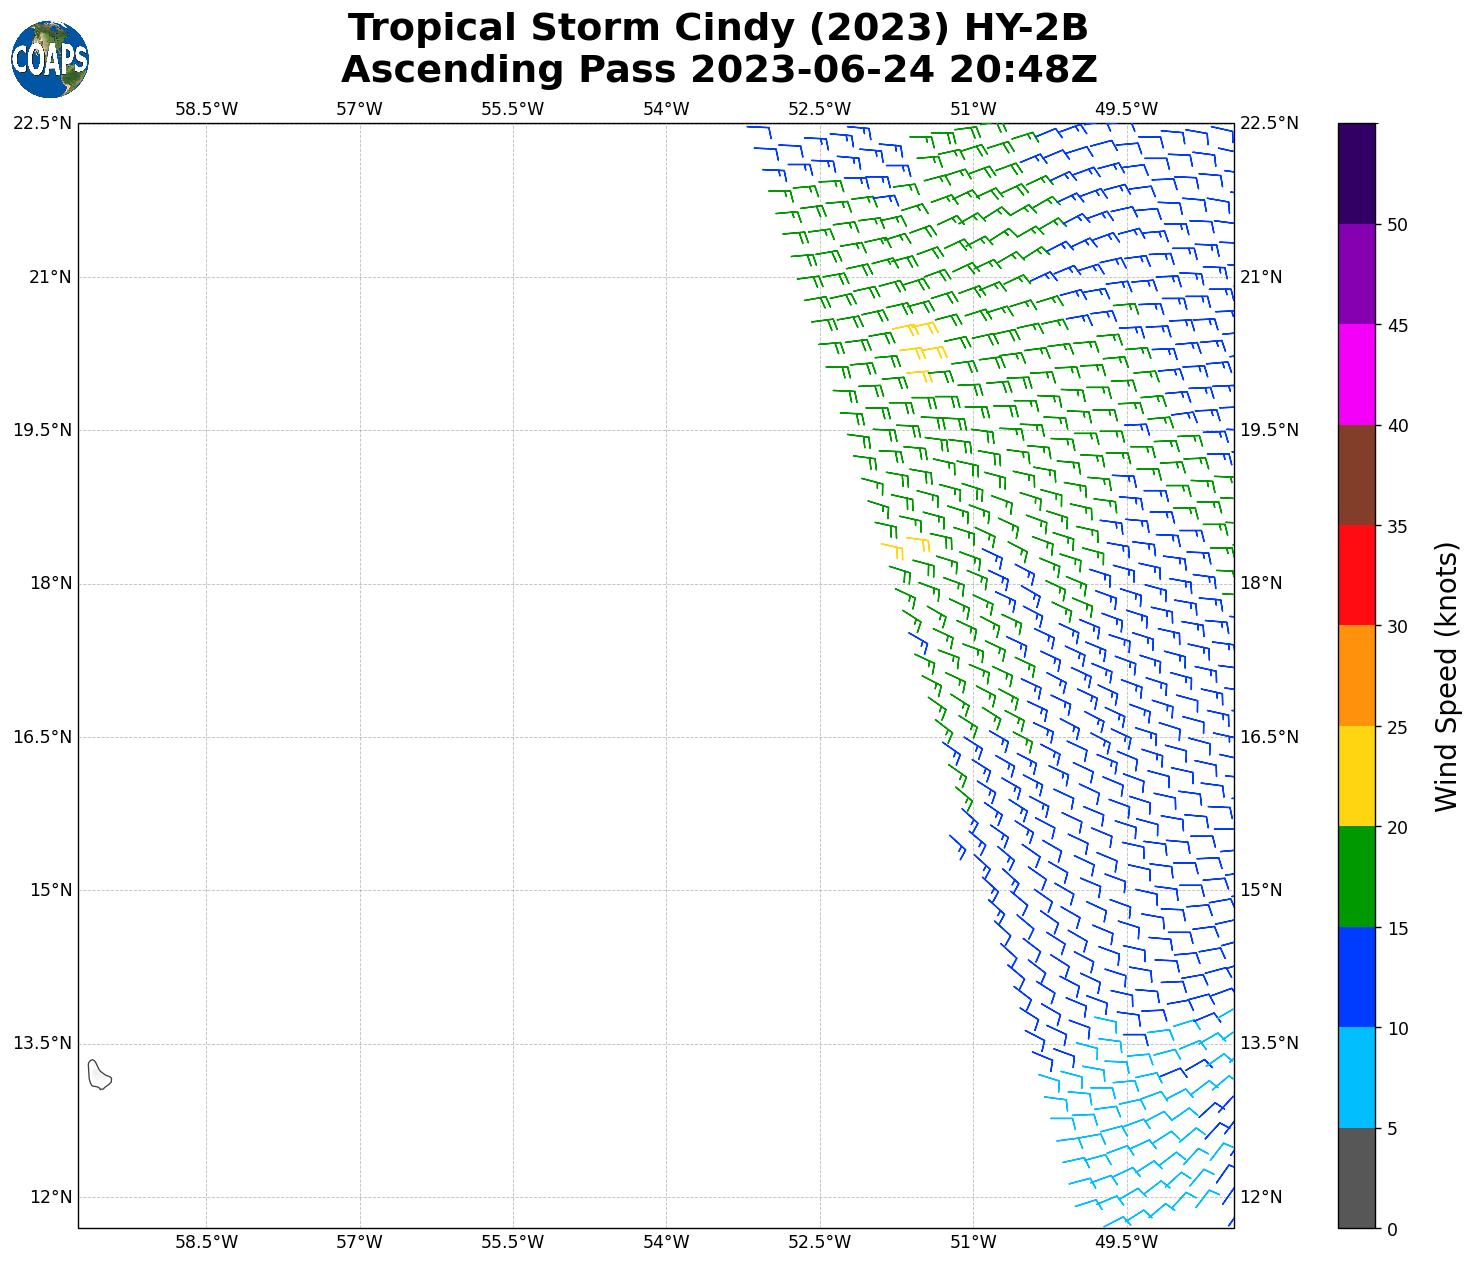Screen dimensions: 1475x1264
Task: Click the "Tropical Storm Cindy (2023) HY-2B" title
Action: tap(718, 28)
